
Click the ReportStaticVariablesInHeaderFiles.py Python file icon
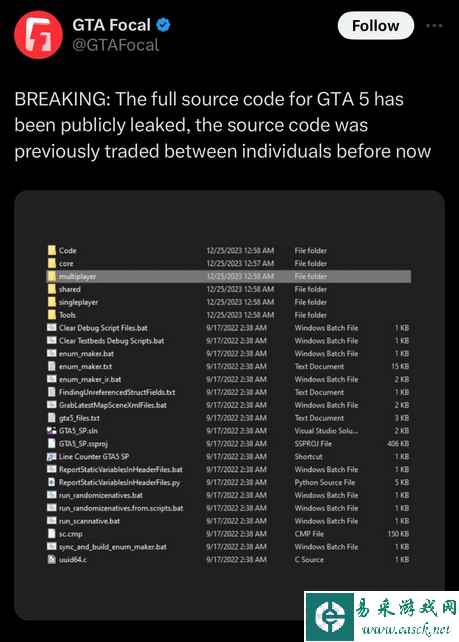[52, 482]
